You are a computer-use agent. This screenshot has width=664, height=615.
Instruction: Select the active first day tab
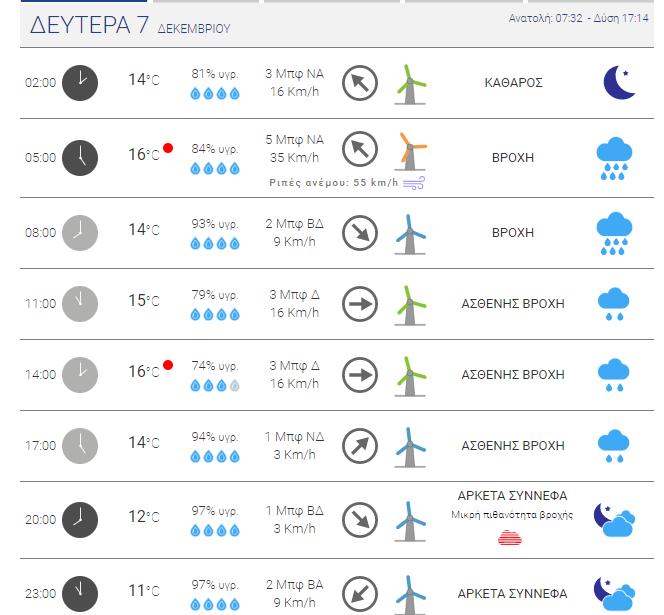(84, 1)
